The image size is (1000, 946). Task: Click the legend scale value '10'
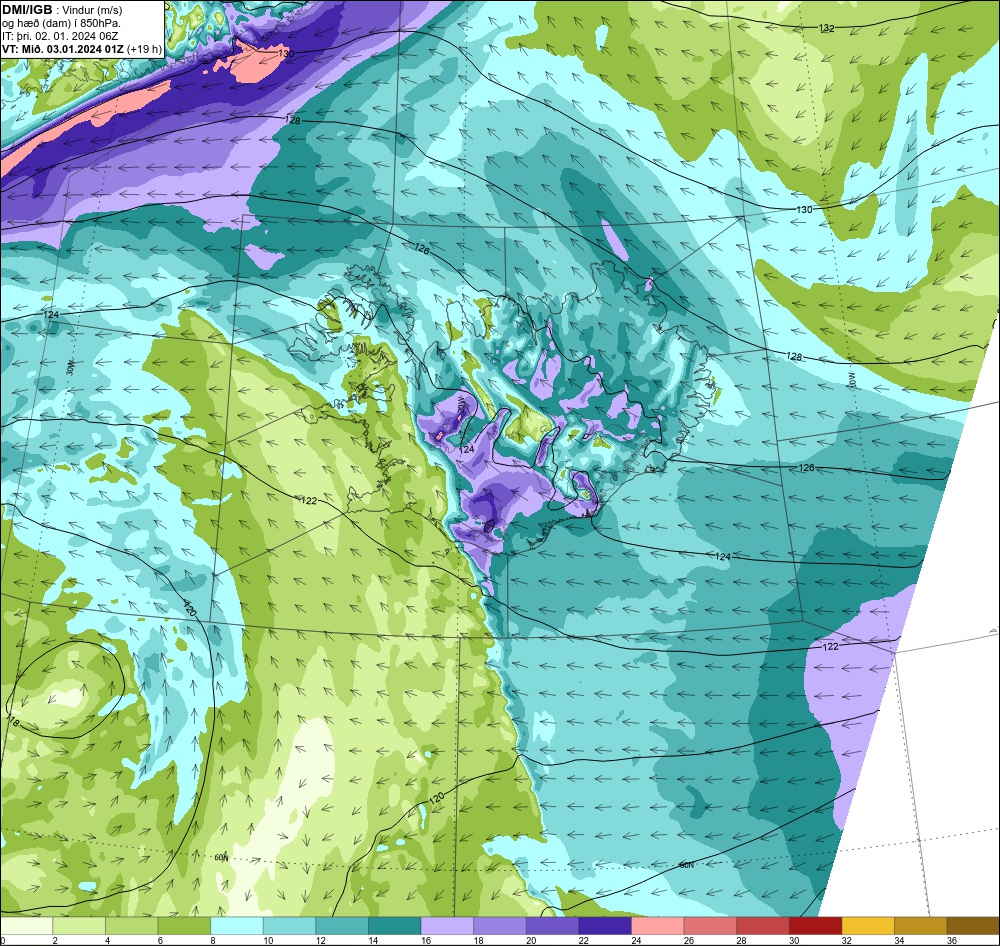click(x=268, y=940)
